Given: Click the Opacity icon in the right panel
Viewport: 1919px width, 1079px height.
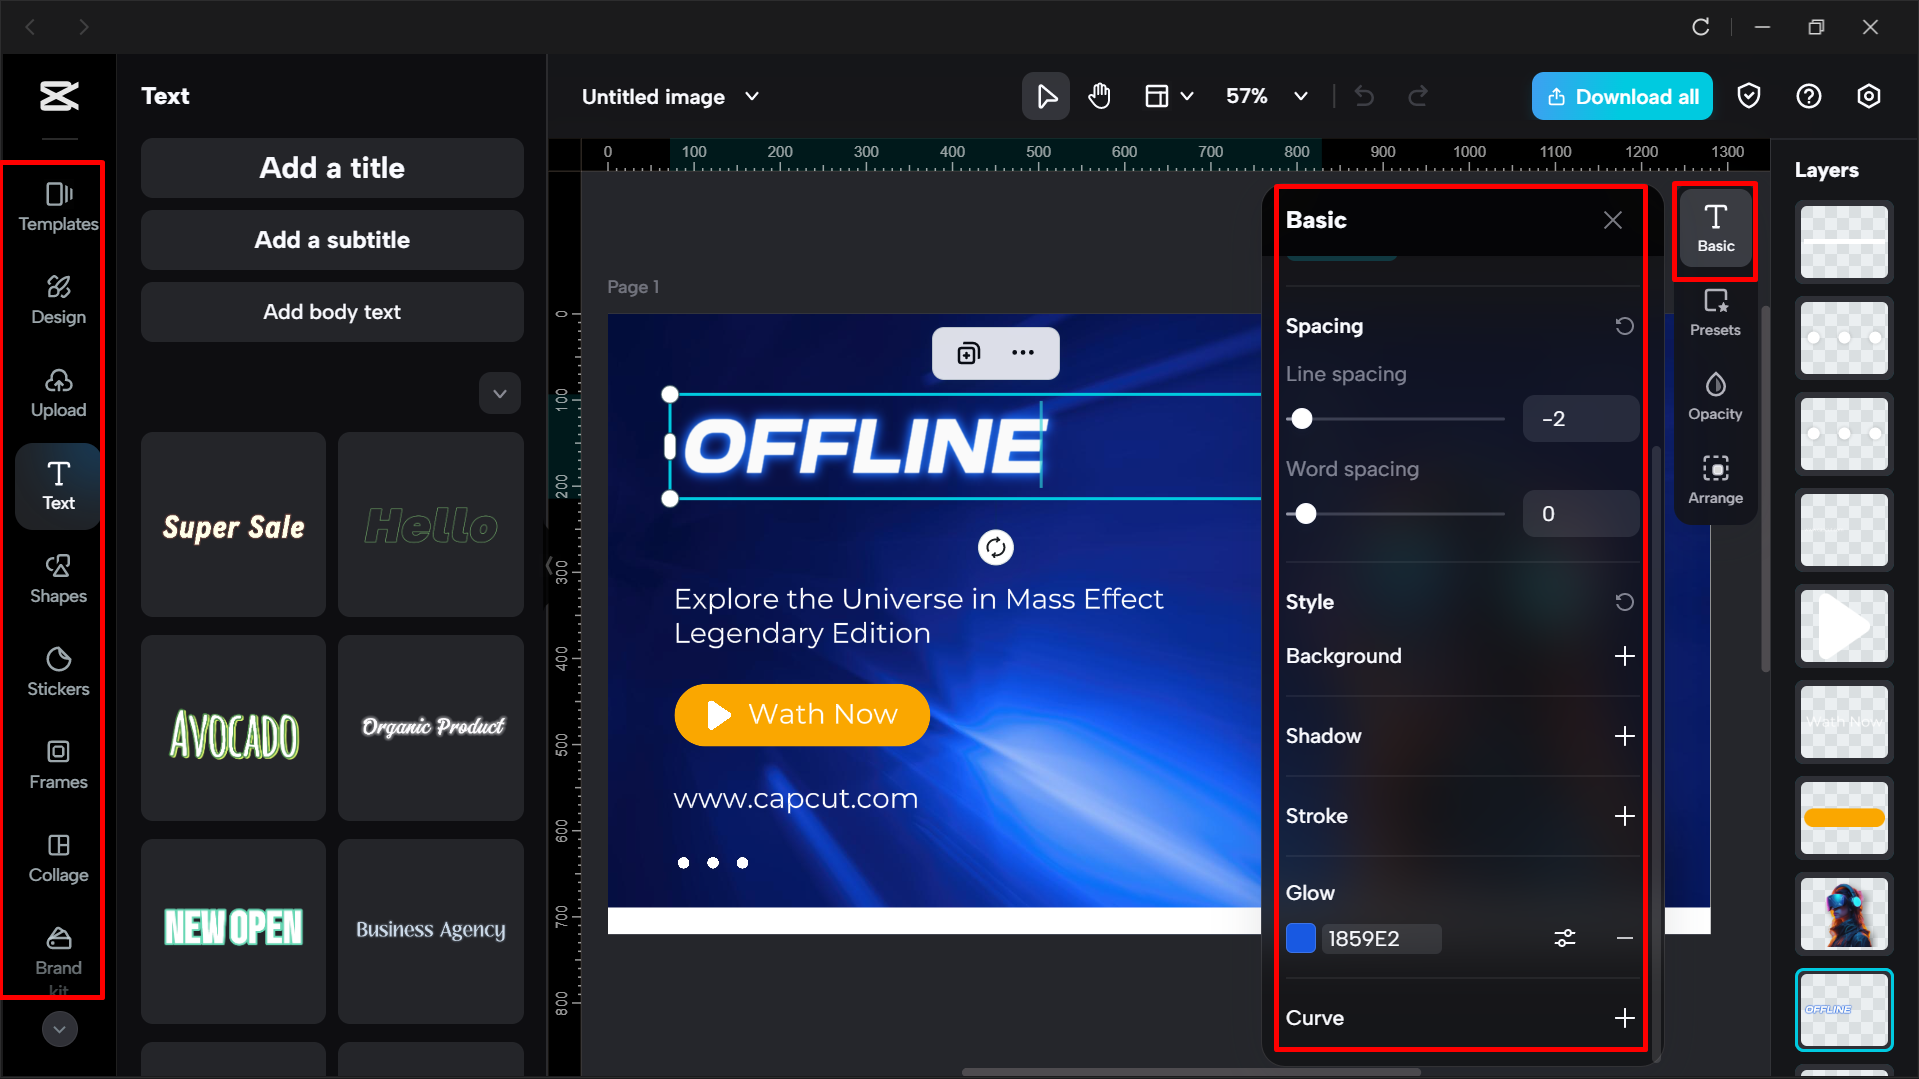Looking at the screenshot, I should [1715, 396].
